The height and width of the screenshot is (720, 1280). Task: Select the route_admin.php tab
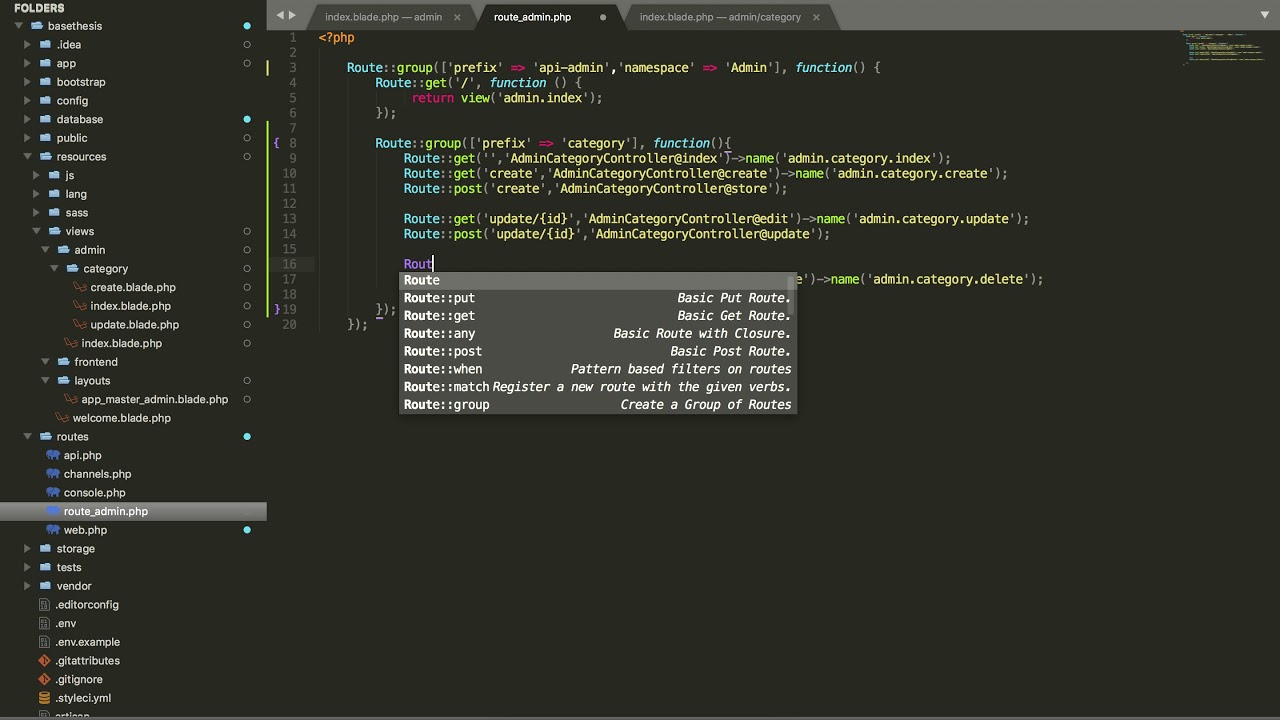tap(532, 17)
